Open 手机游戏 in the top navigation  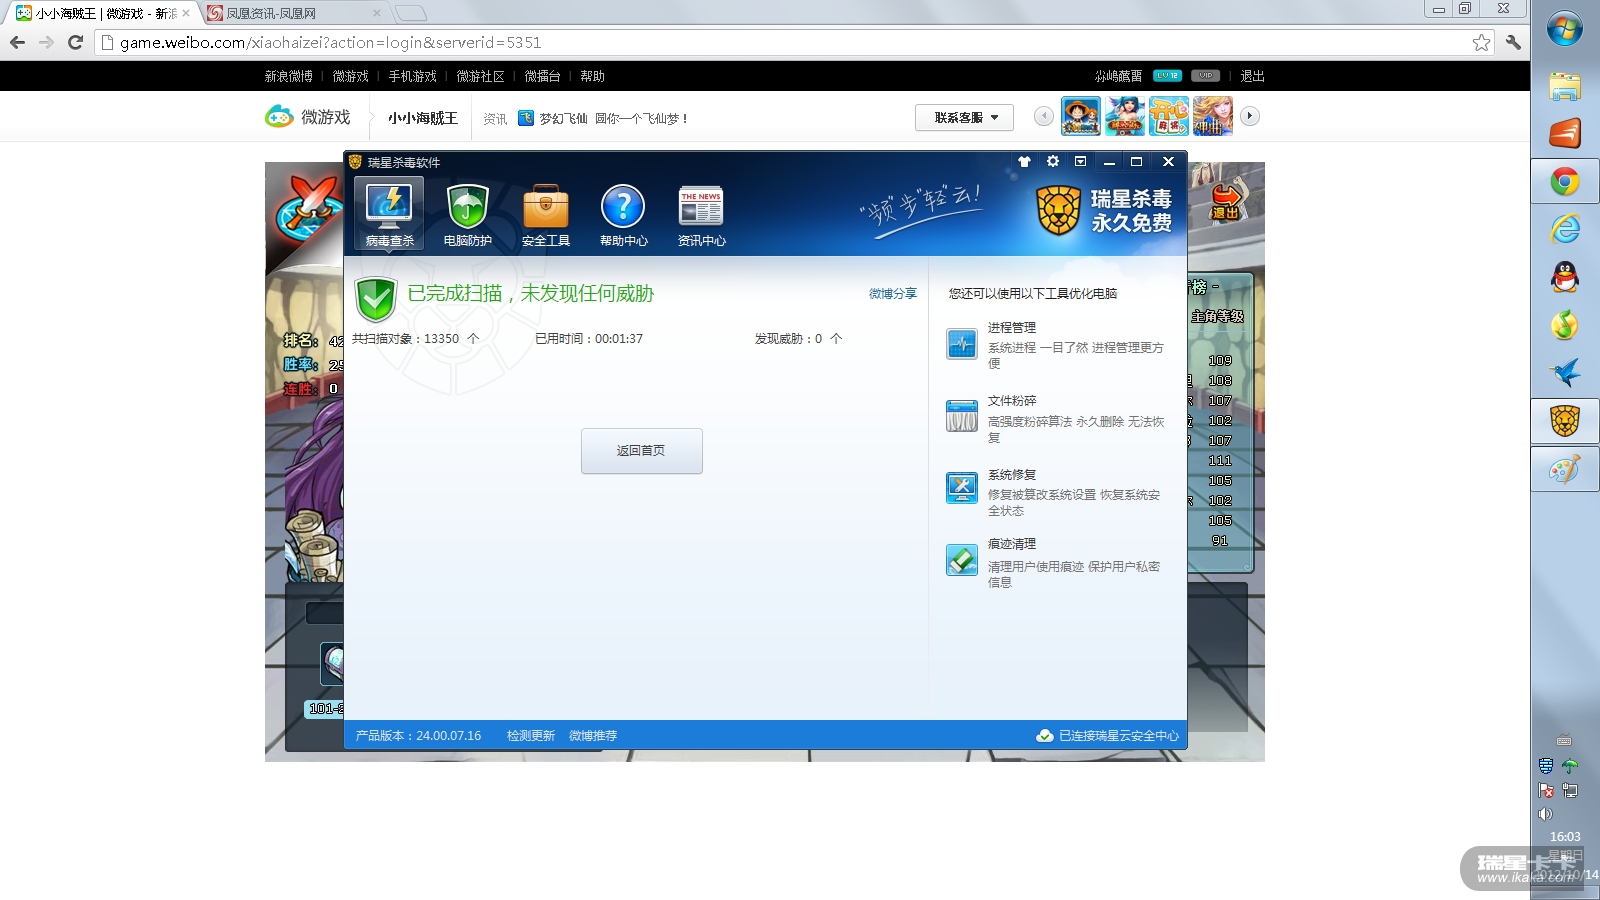(x=413, y=76)
